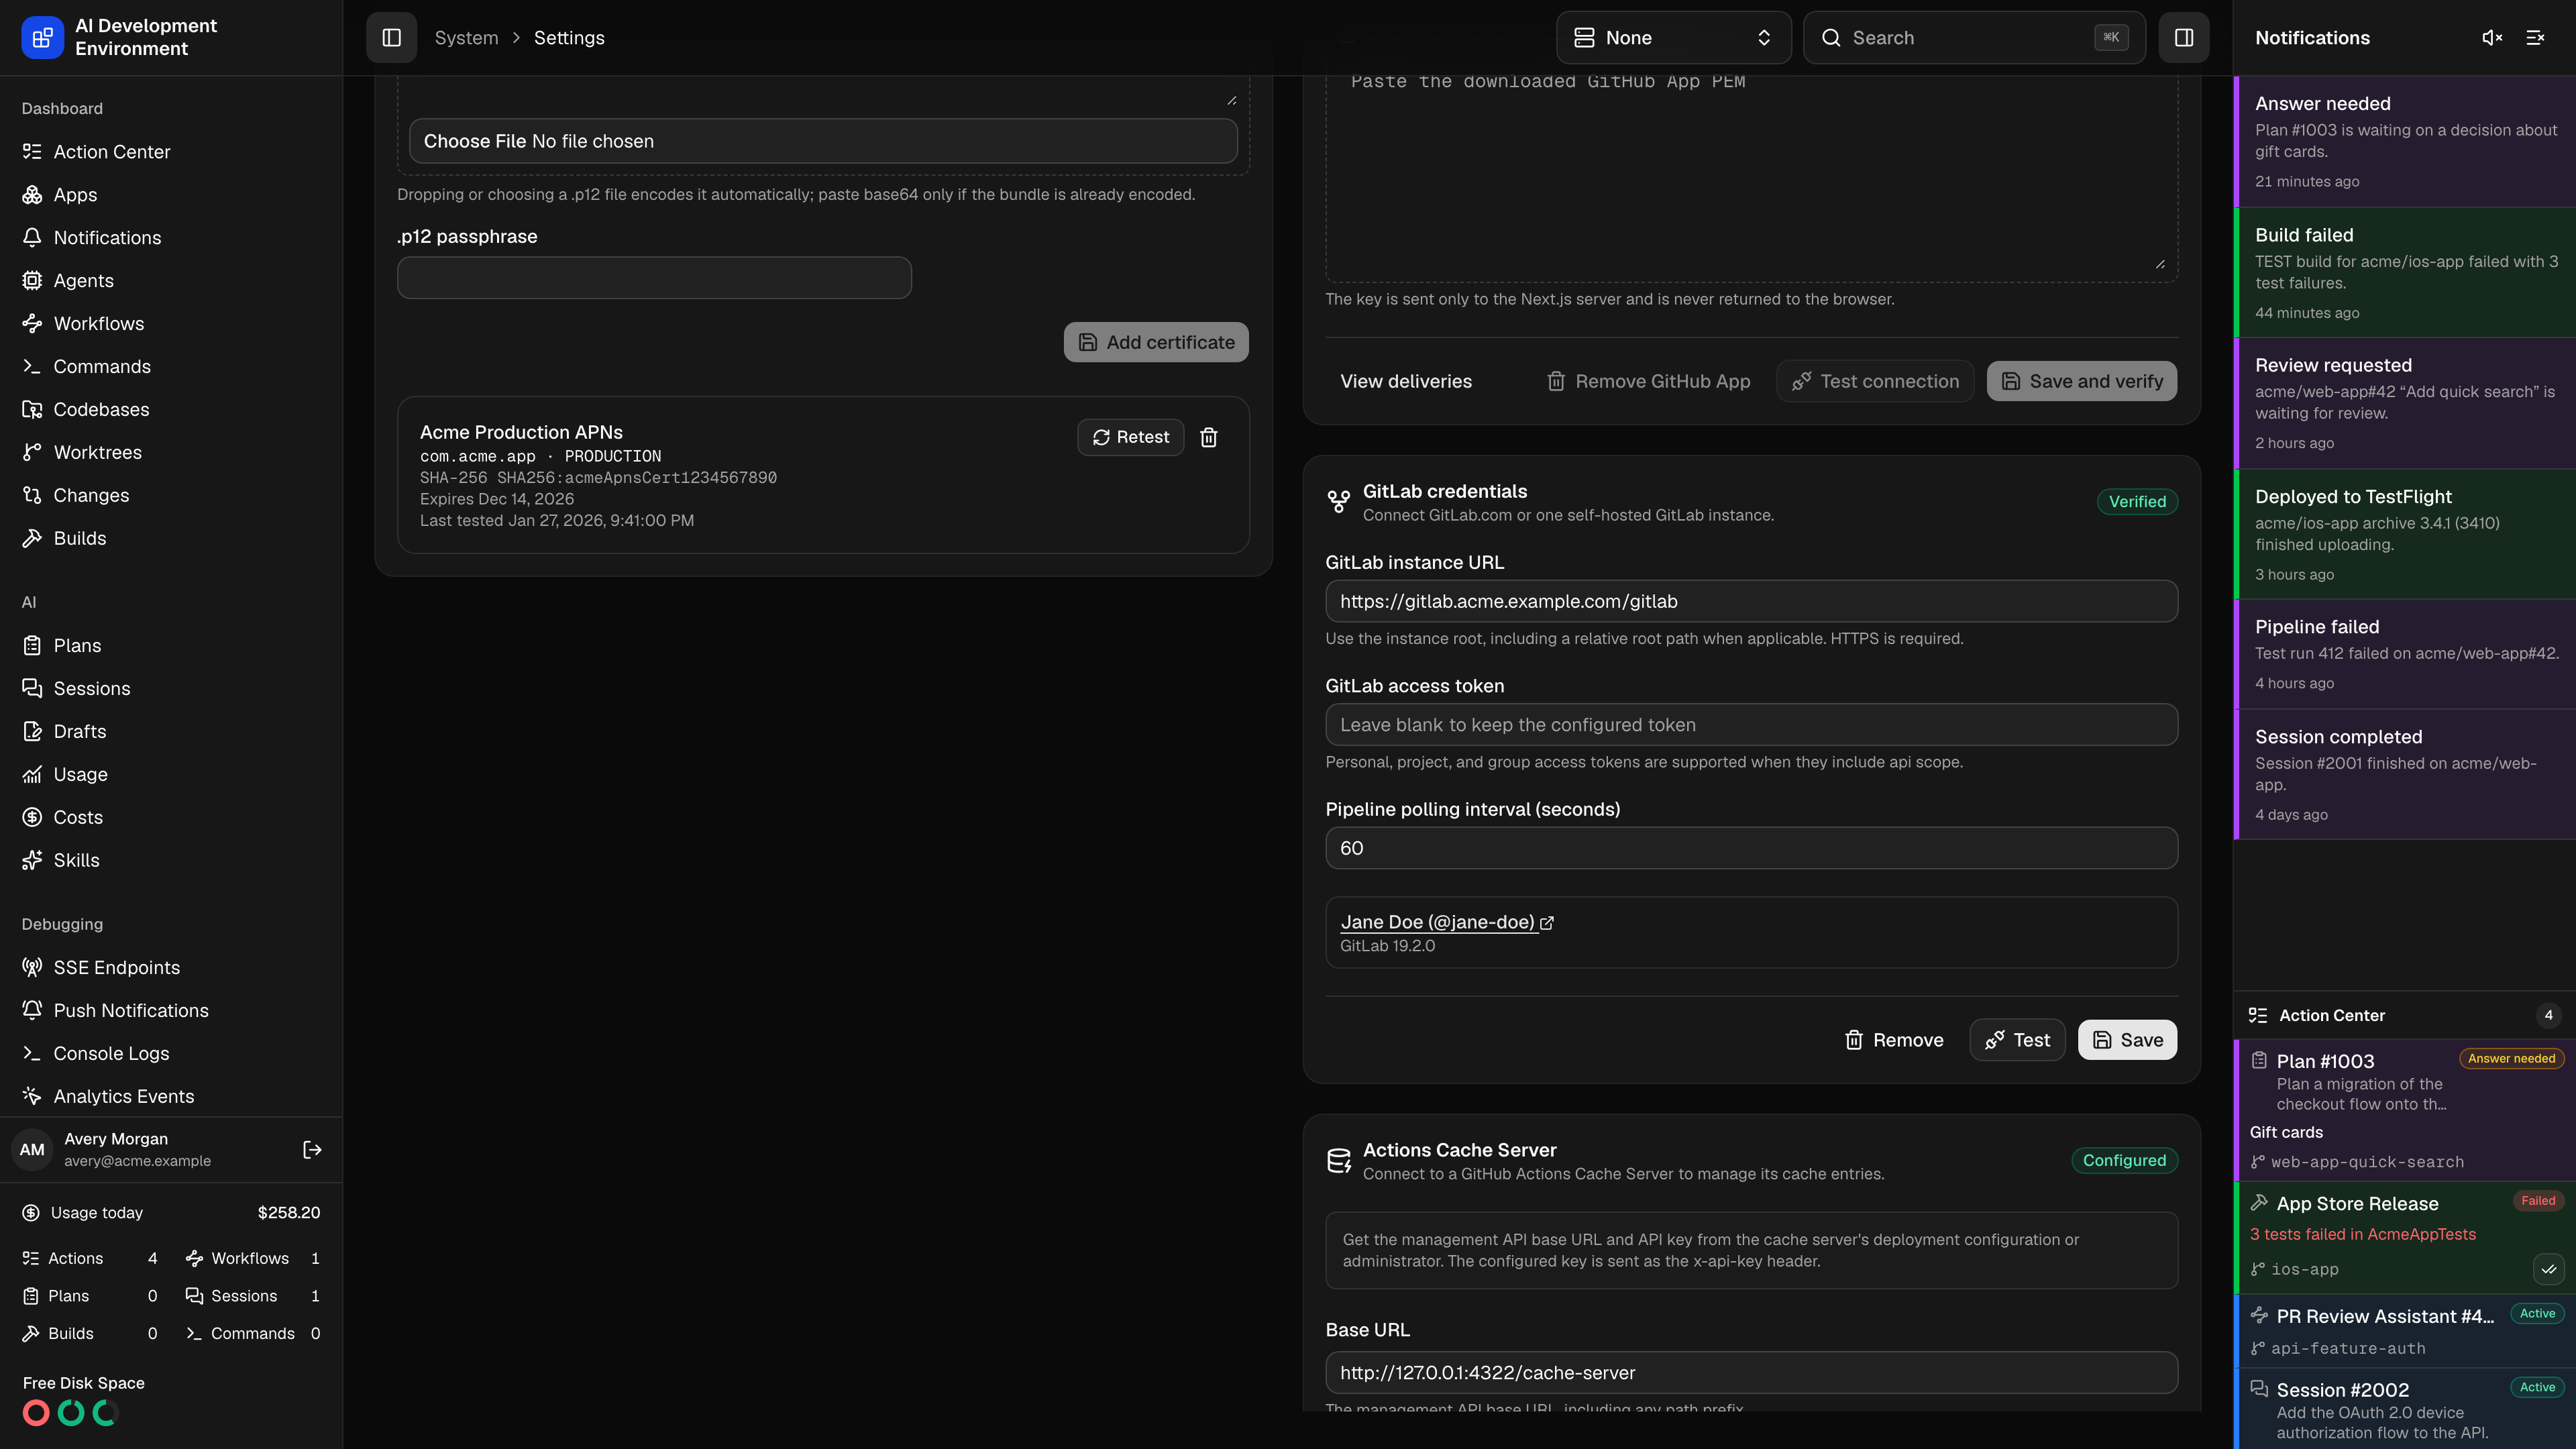Open Worktrees in the sidebar
The height and width of the screenshot is (1449, 2576).
171,453
